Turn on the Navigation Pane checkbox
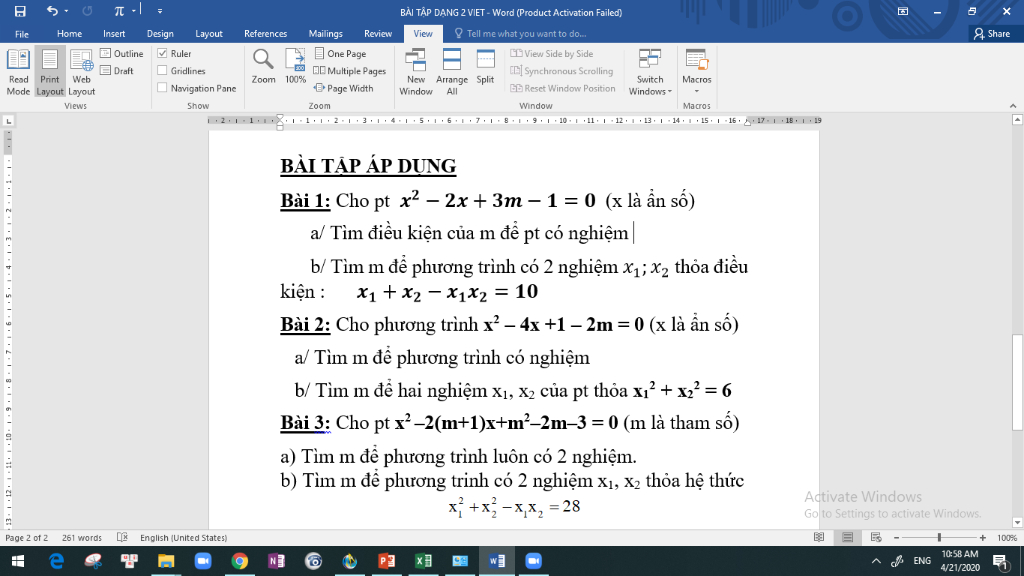 [x=163, y=88]
